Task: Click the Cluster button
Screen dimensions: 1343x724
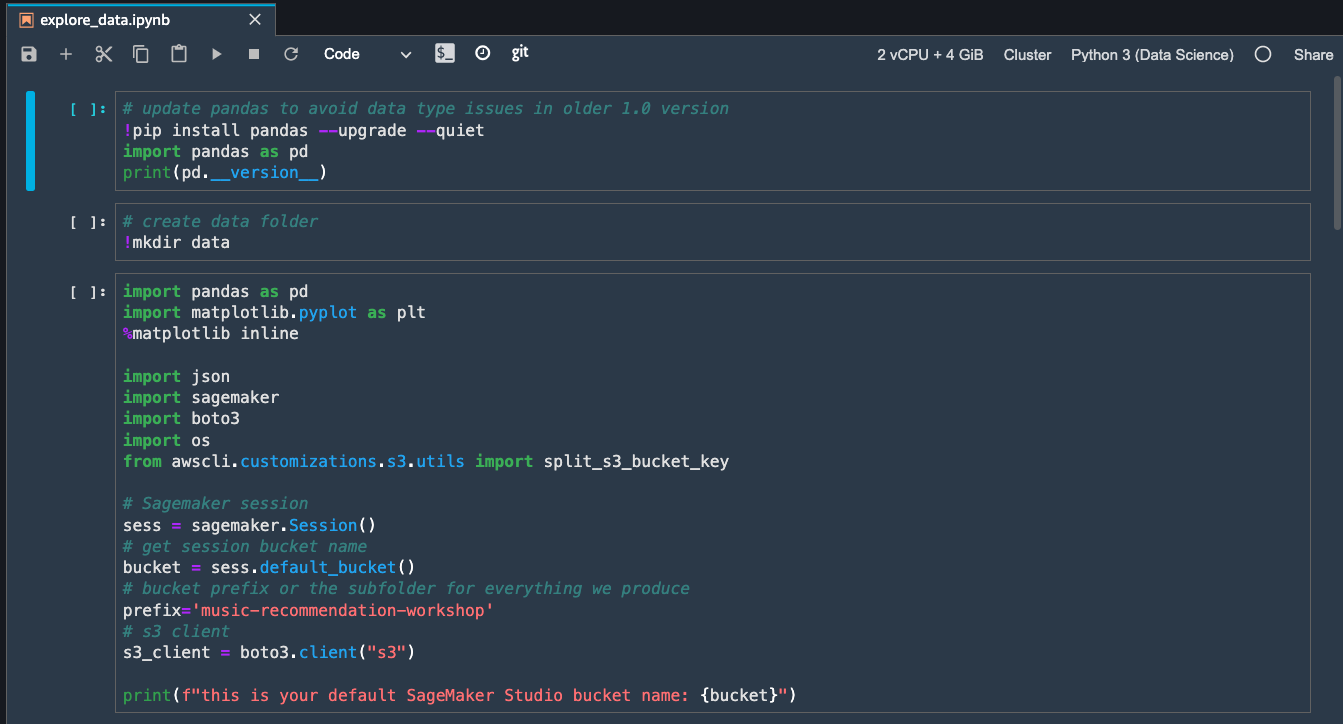Action: 1027,55
